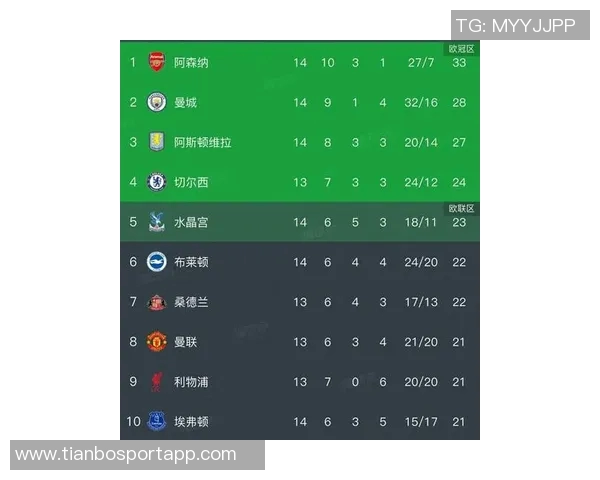This screenshot has height=480, width=600.
Task: Open the Sunderland crest icon
Action: coord(156,302)
